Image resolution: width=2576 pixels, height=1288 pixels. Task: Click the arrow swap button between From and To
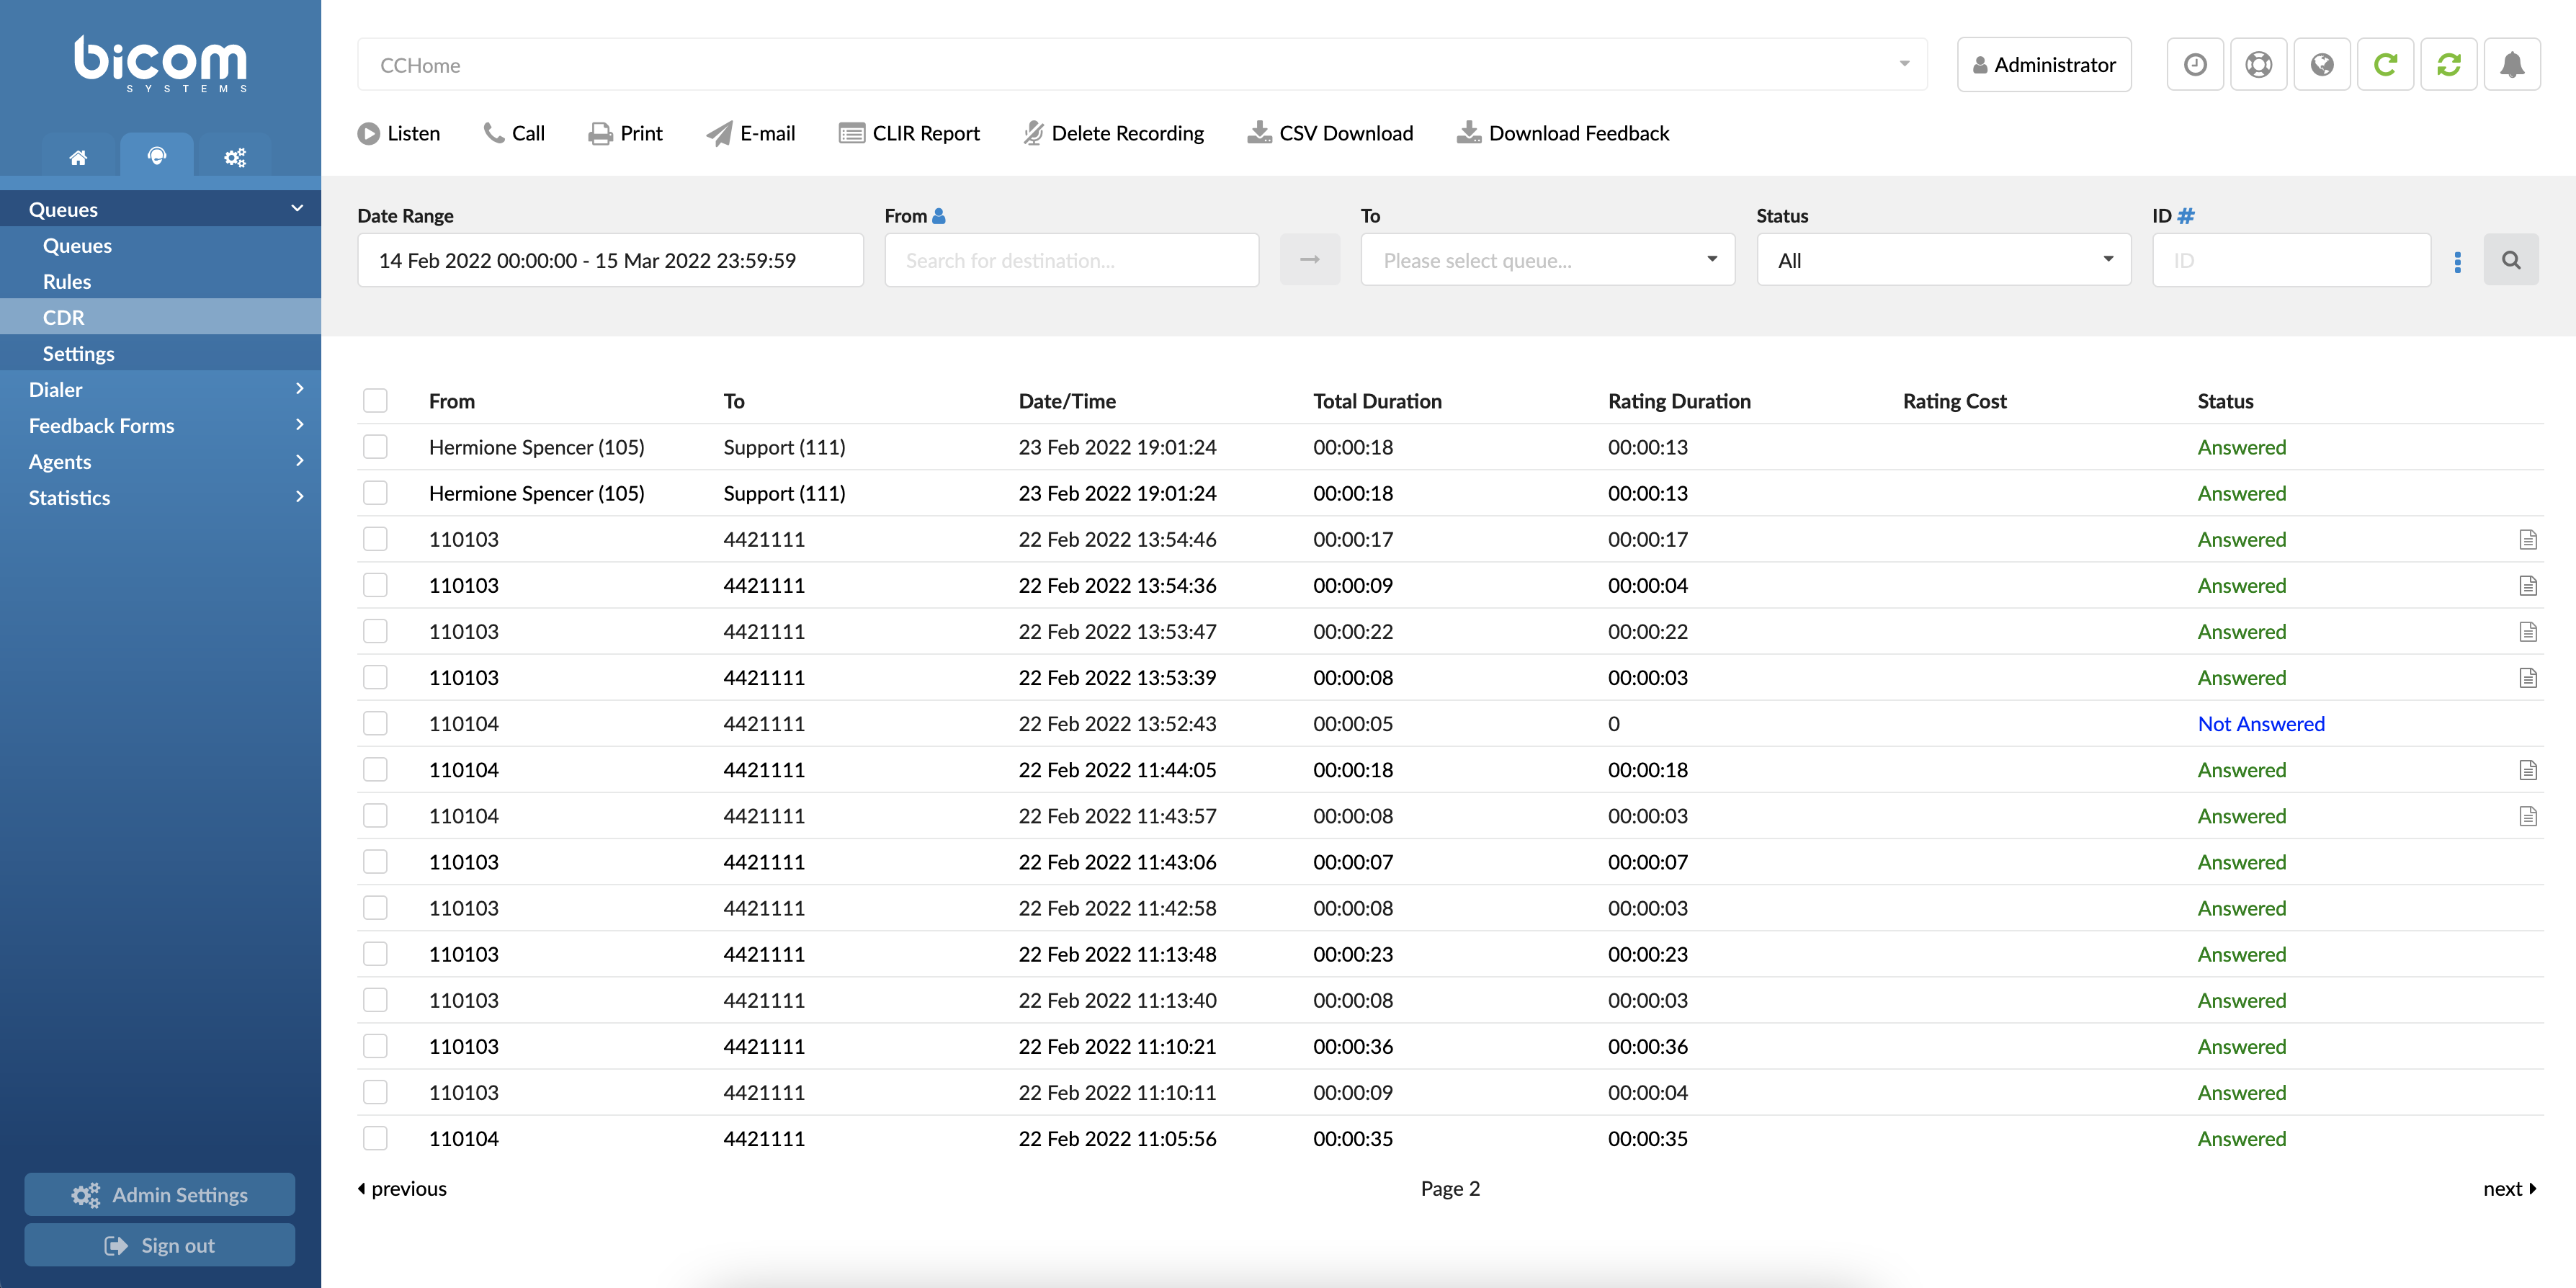[1310, 260]
